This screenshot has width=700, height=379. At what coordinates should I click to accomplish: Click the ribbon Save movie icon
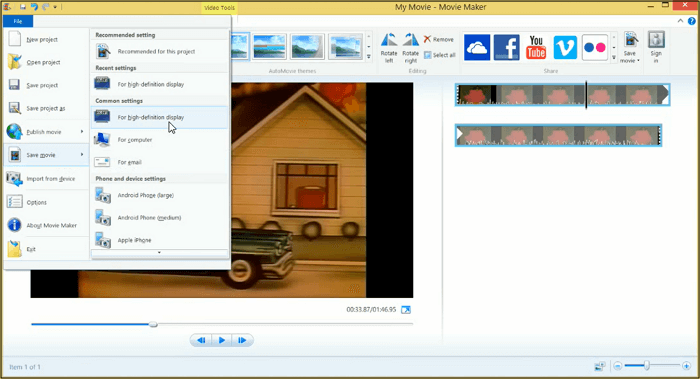[630, 41]
